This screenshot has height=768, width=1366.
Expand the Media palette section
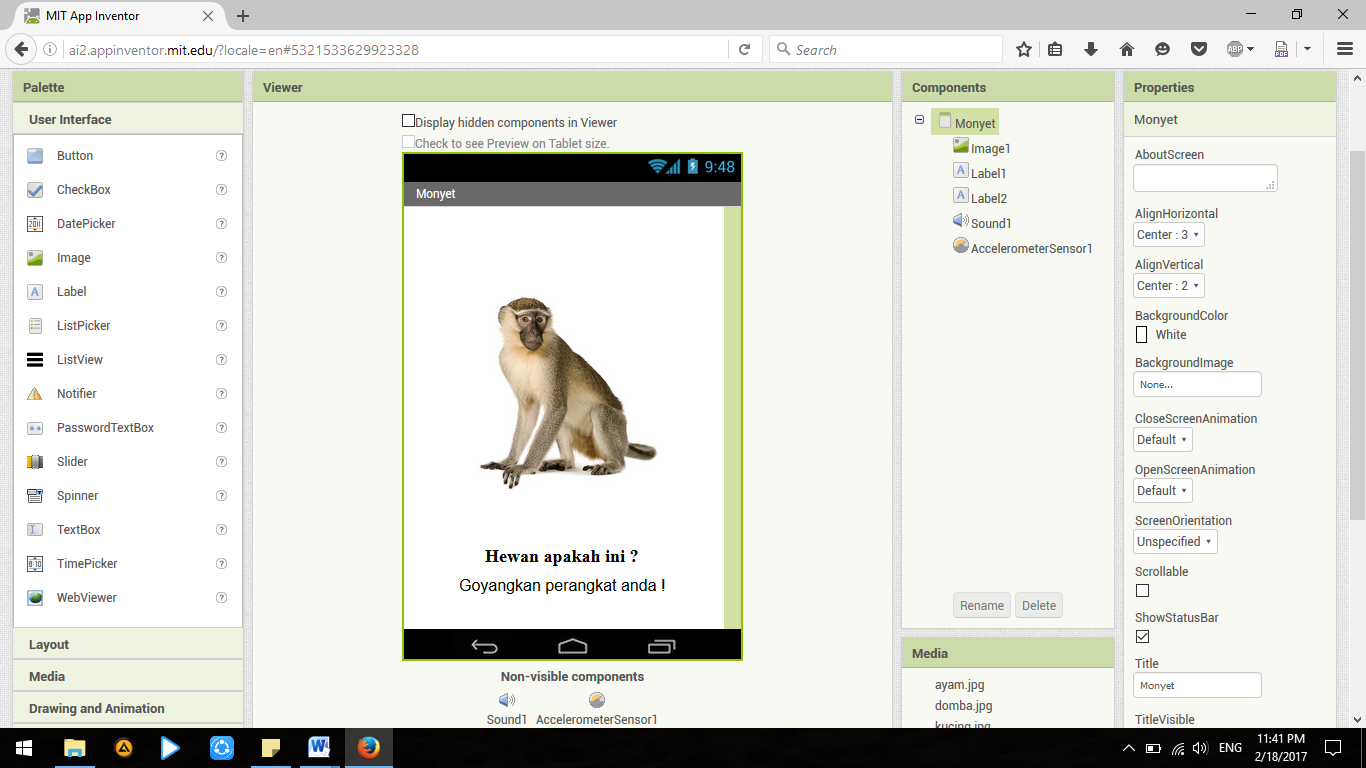(128, 677)
